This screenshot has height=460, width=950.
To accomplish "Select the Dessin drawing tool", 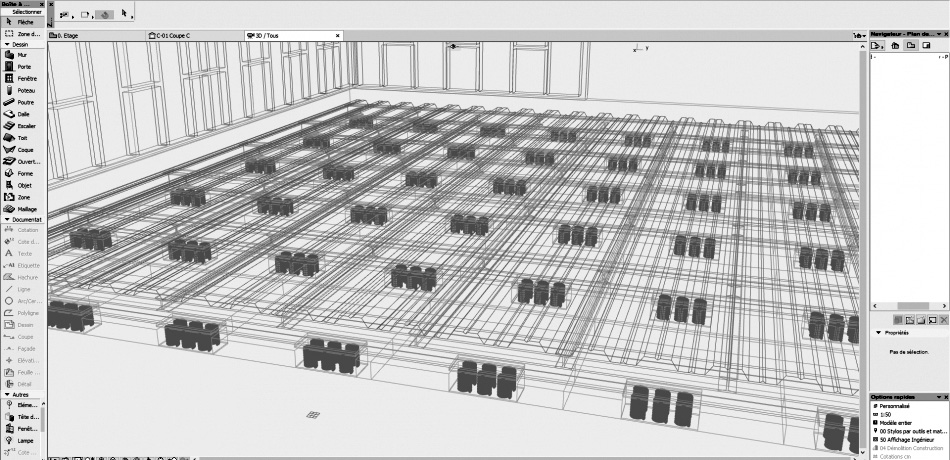I will [x=22, y=325].
